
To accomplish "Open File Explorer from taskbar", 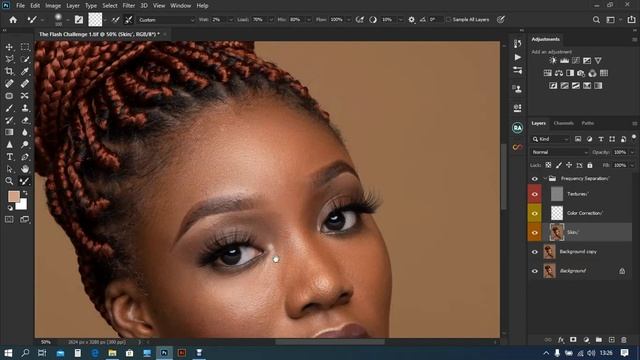I will click(112, 353).
